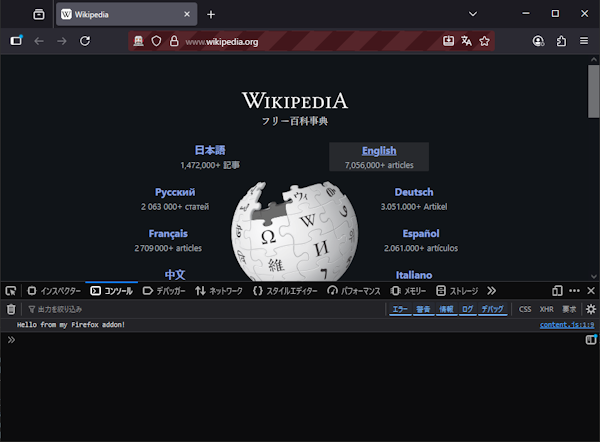The image size is (600, 442).
Task: Open the DevTools three-dot options menu
Action: point(574,291)
